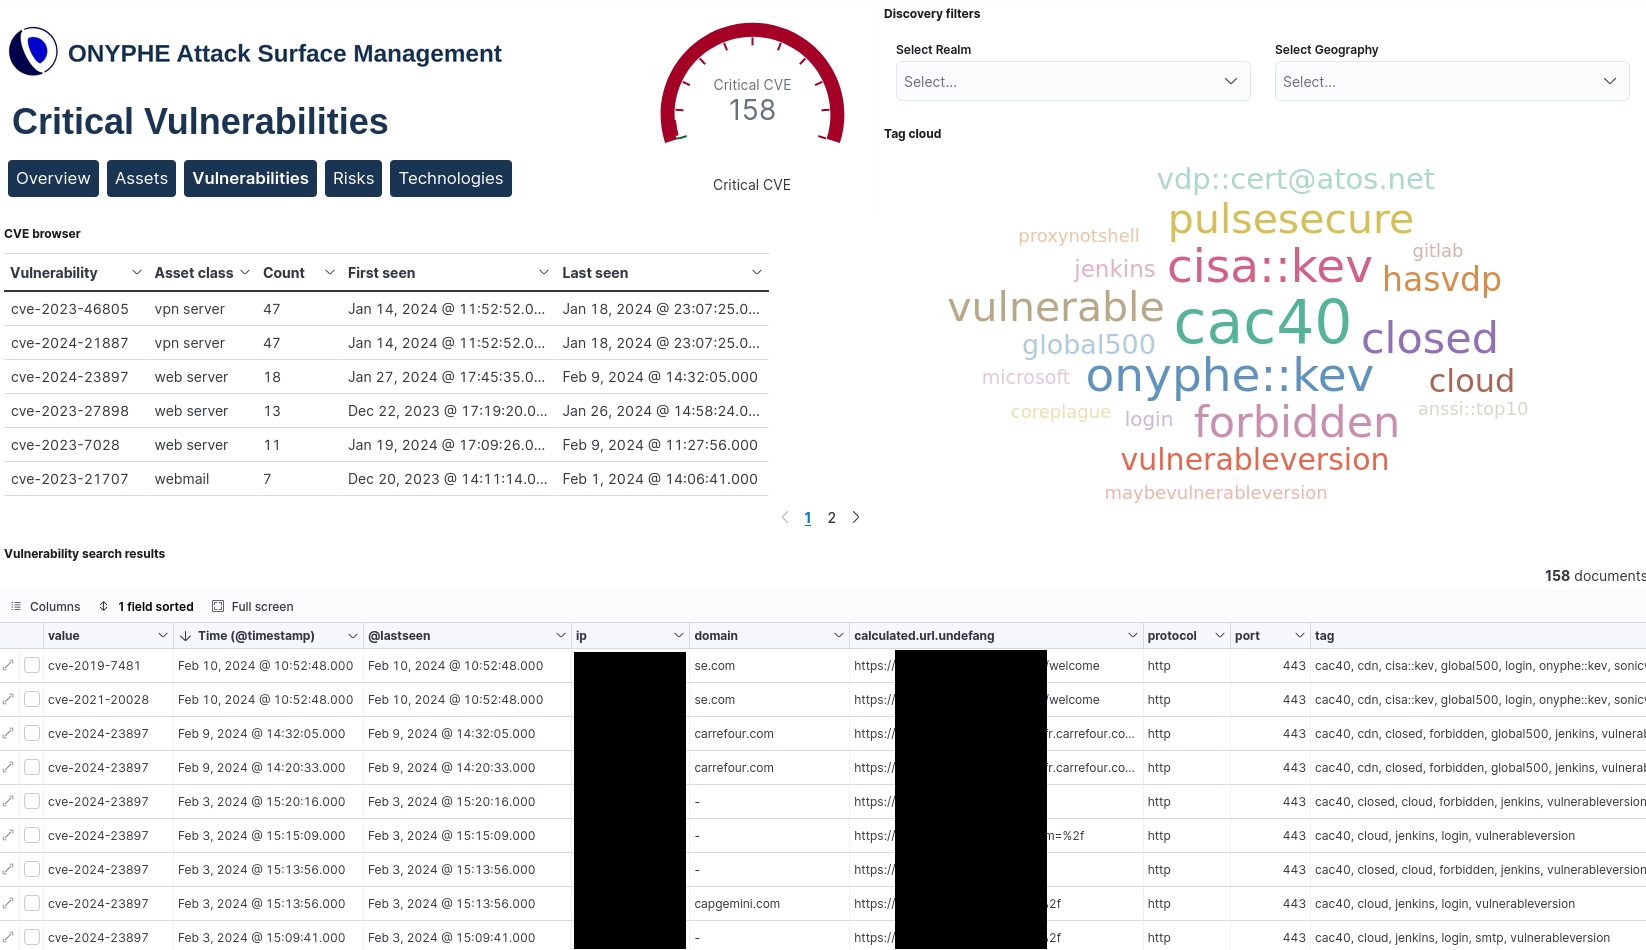Click cve-2023-21707 webmail row
This screenshot has width=1646, height=950.
[x=386, y=479]
